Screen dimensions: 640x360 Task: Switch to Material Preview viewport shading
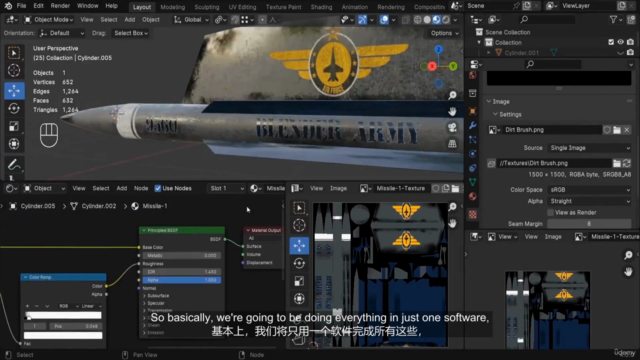(436, 20)
